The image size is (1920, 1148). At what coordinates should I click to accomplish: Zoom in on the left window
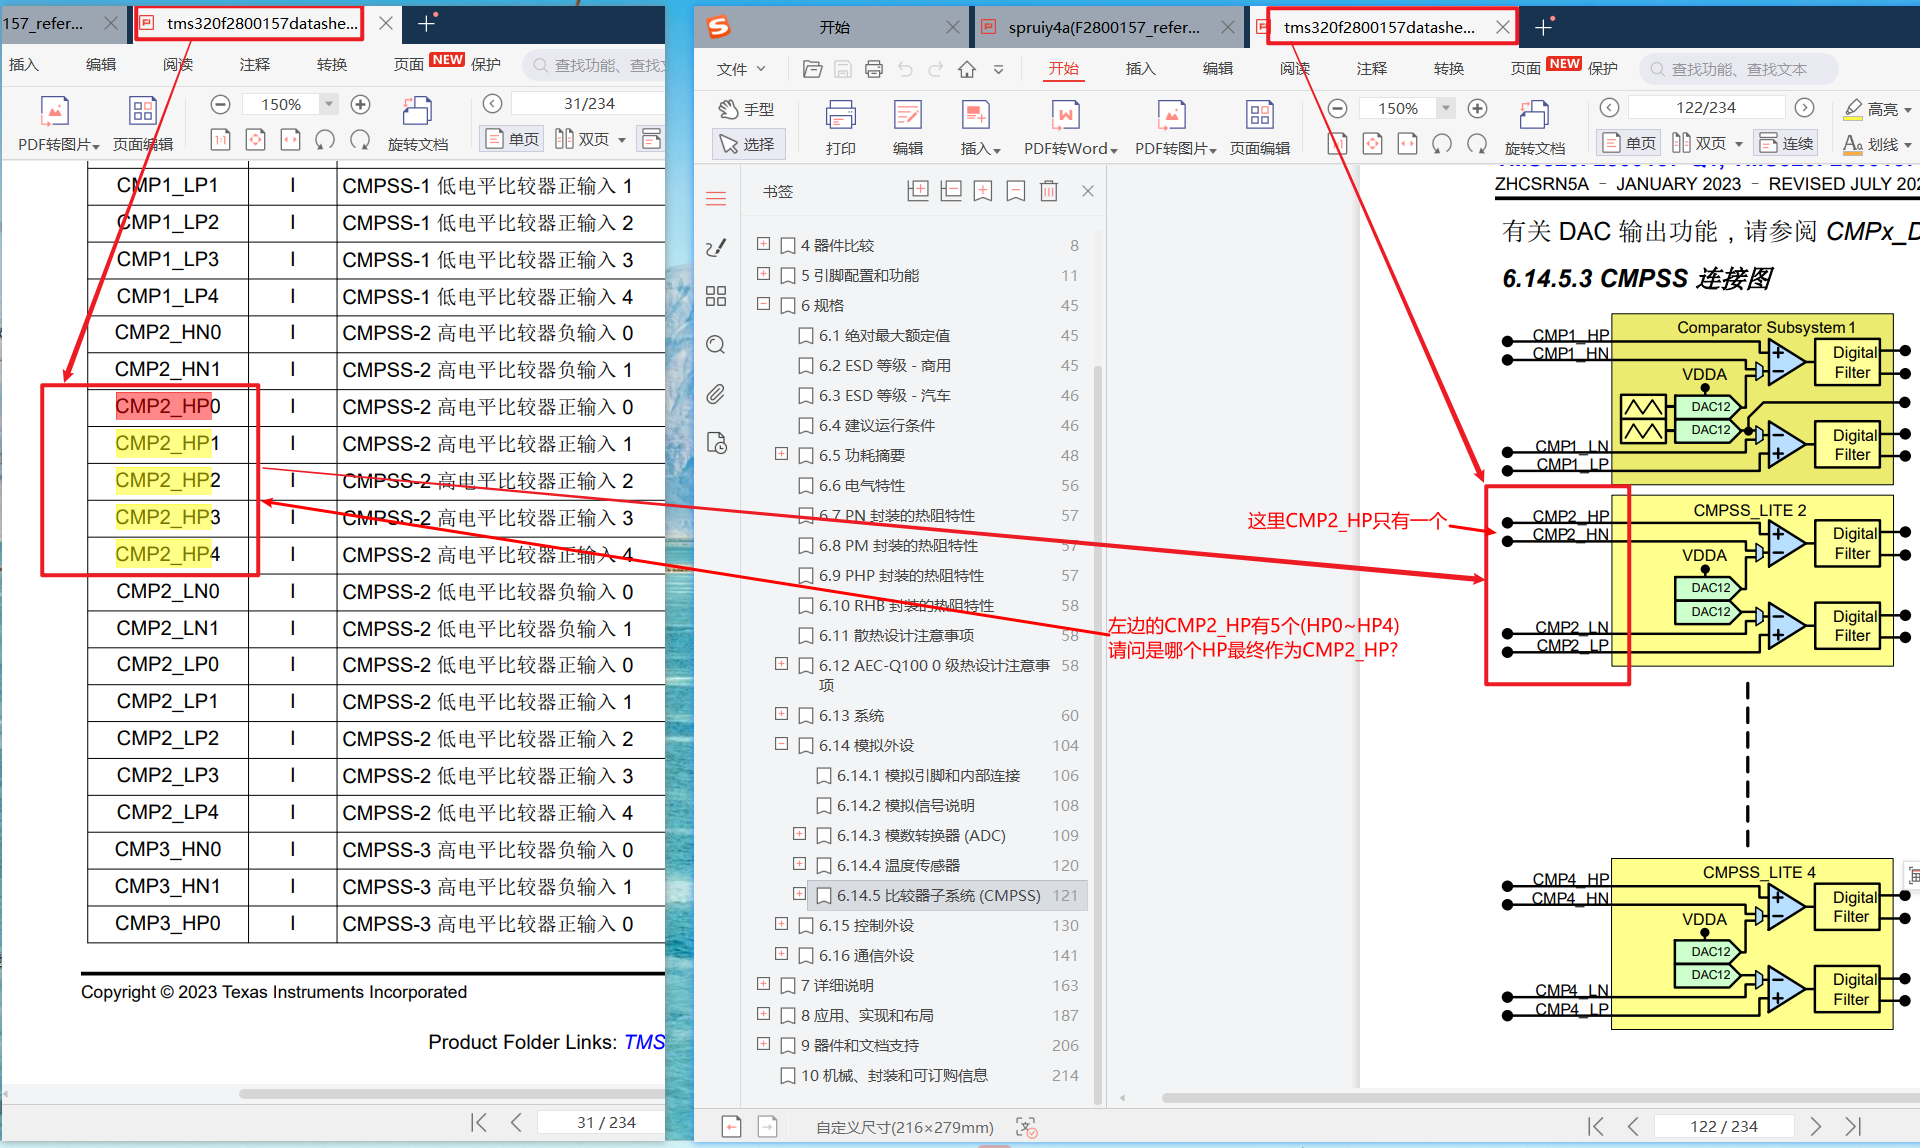point(361,104)
